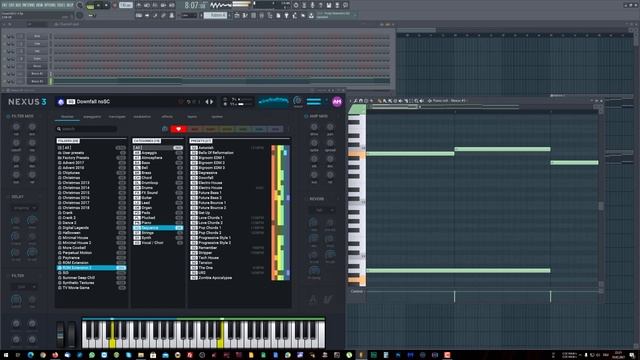Open the Pattern 4 selector dropdown
The image size is (640, 360).
coord(216,16)
